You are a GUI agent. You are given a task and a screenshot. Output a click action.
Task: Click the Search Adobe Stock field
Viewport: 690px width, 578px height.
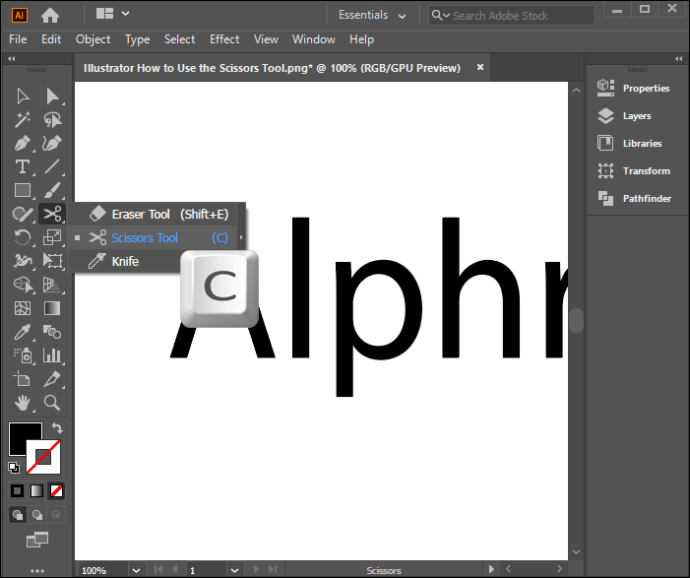(x=511, y=15)
